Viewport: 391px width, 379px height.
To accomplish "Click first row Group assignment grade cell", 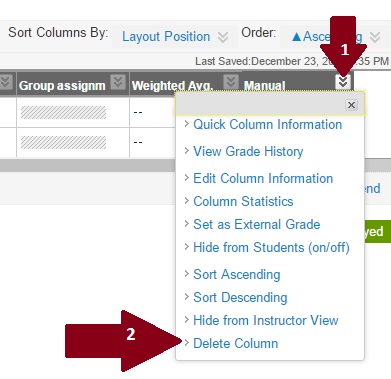I will pos(73,112).
